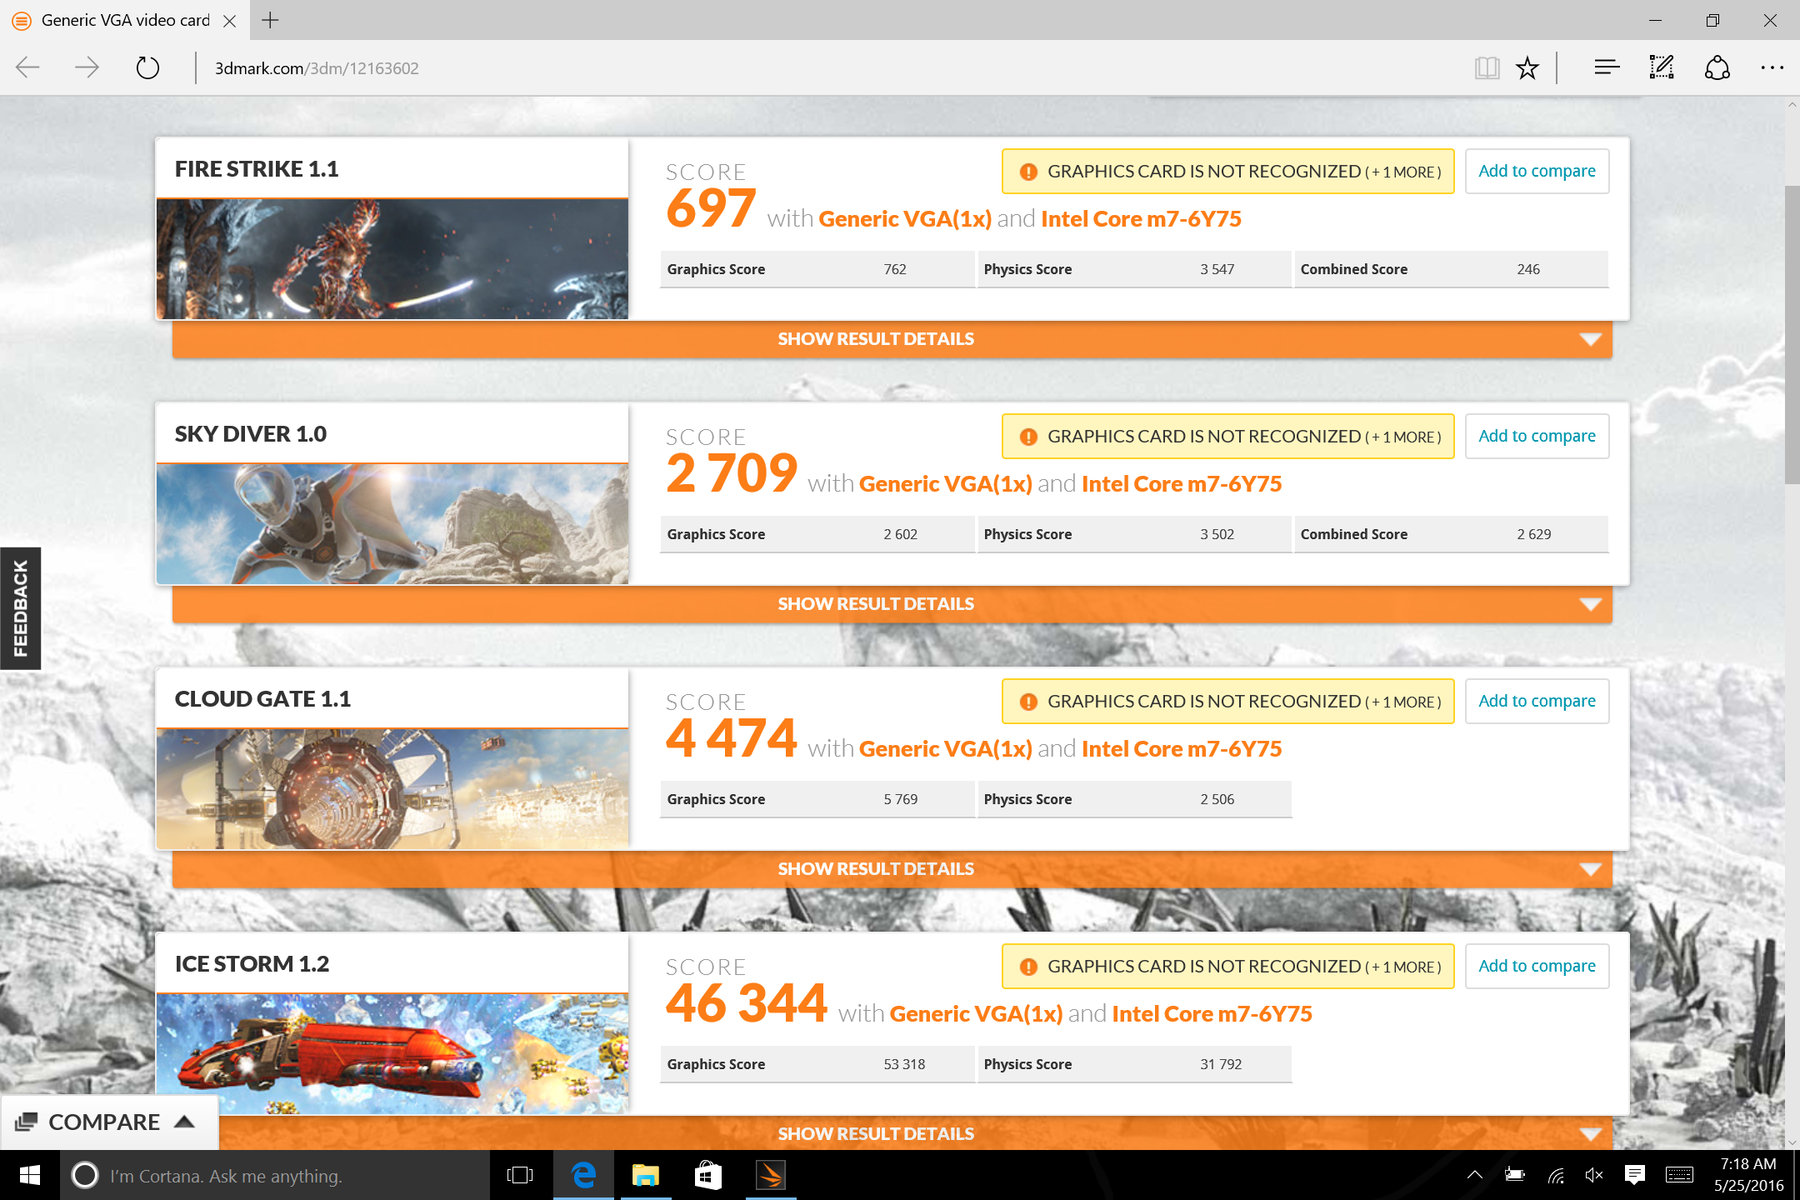This screenshot has width=1800, height=1200.
Task: Click the Cloud Gate score 4 474
Action: pos(732,739)
